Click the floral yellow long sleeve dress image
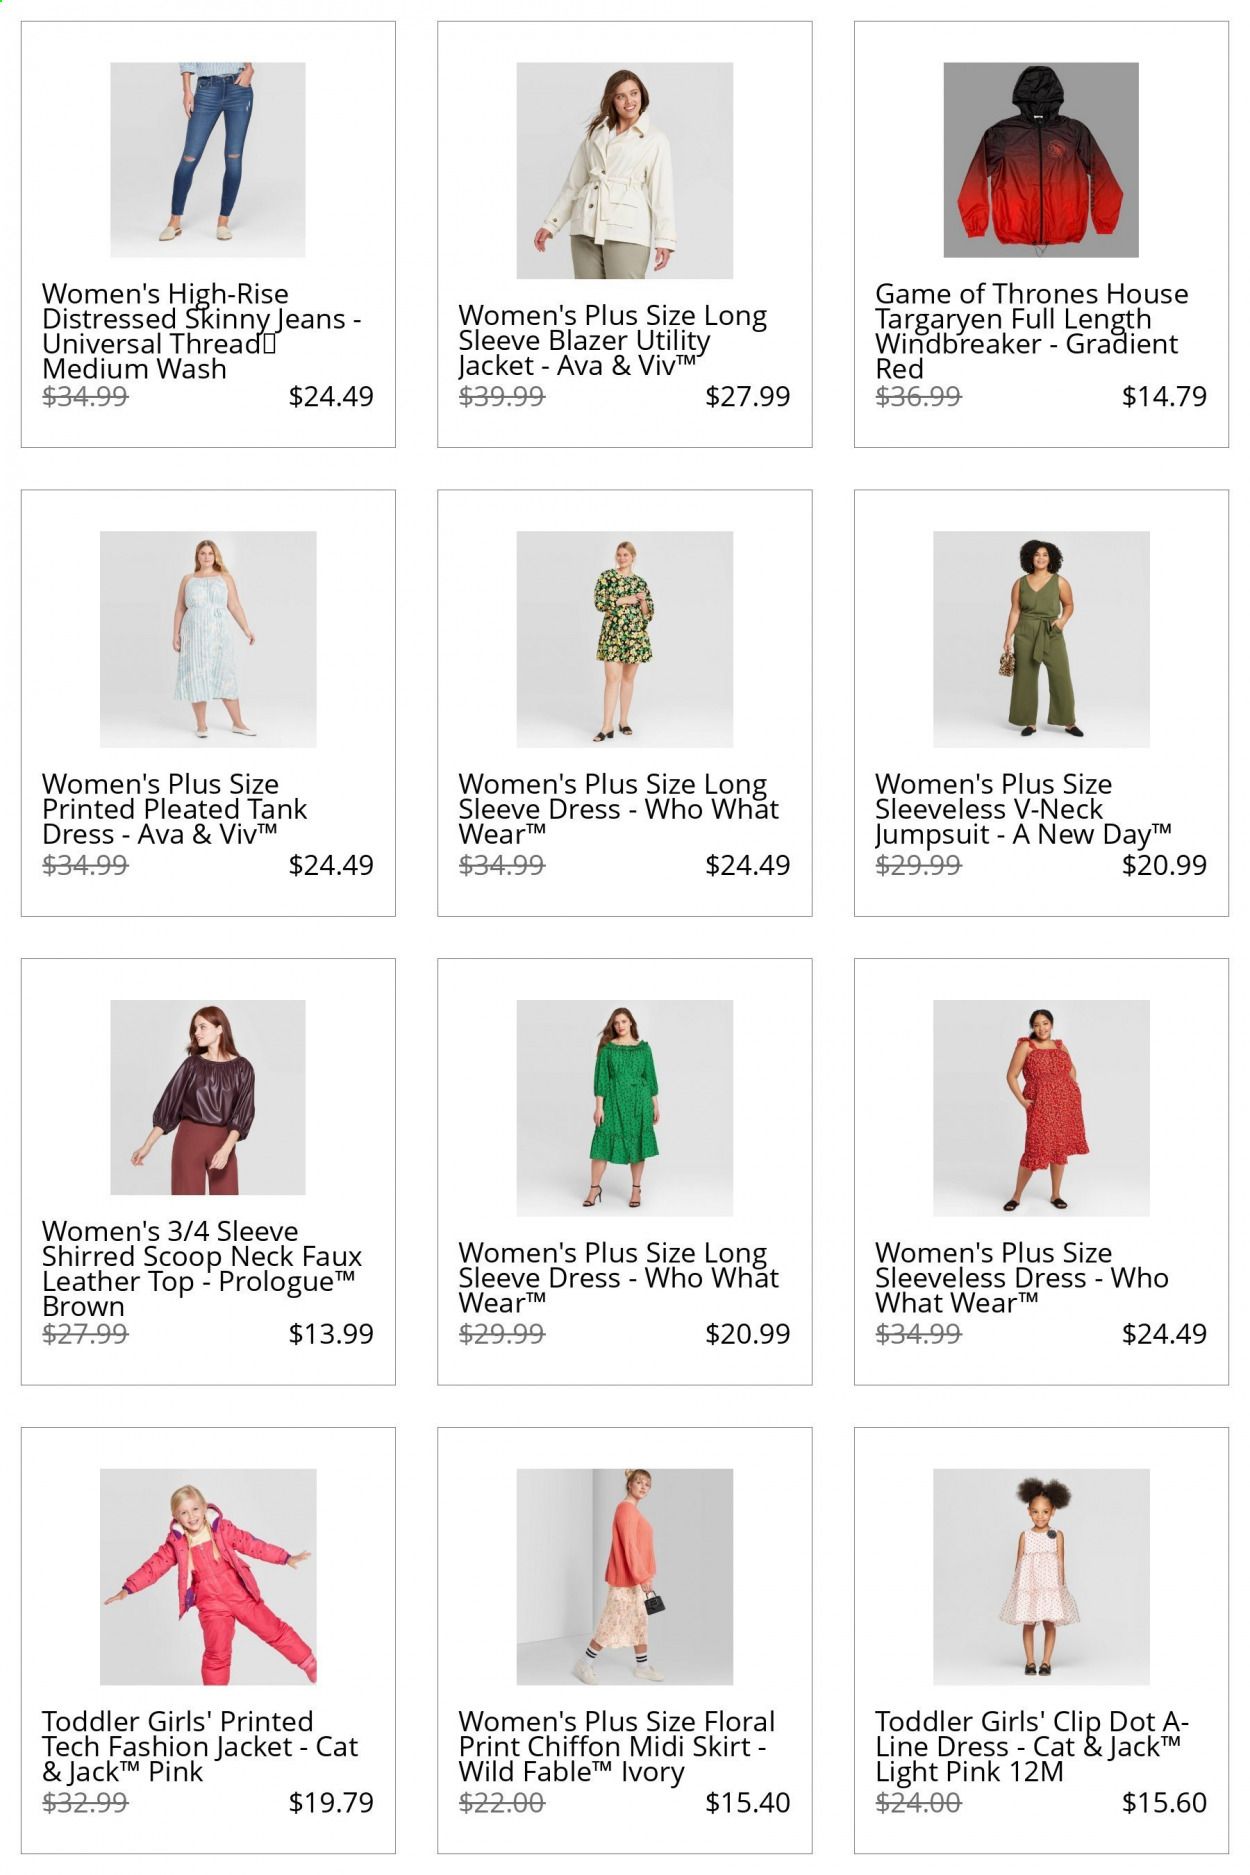Viewport: 1250px width, 1875px height. [624, 639]
